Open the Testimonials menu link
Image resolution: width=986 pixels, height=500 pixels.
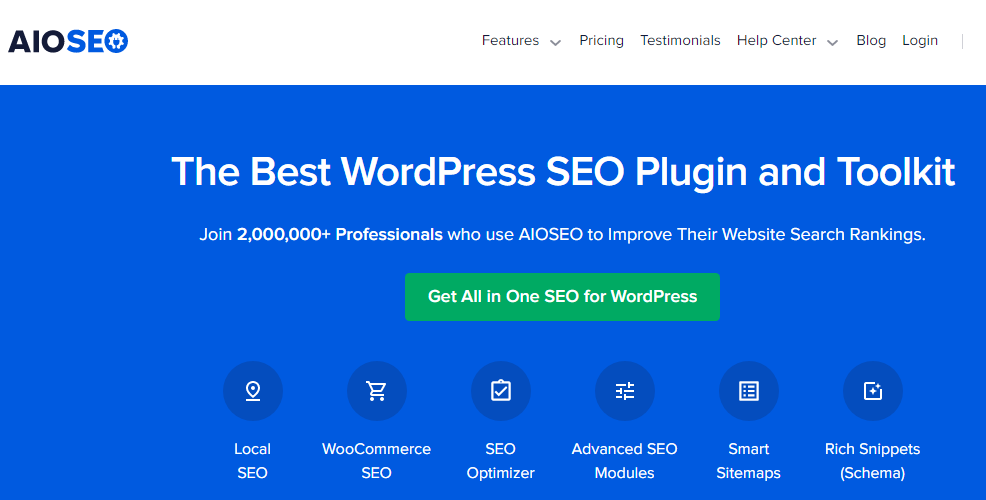680,40
